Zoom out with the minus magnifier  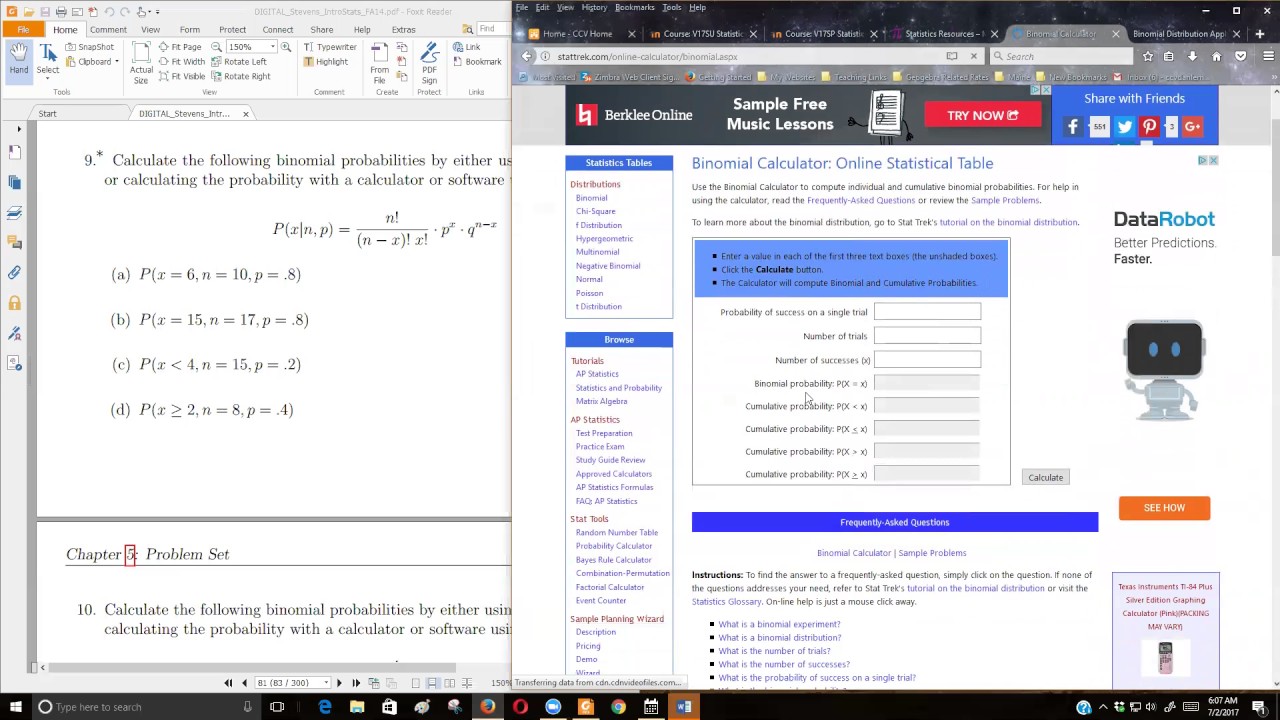click(216, 47)
